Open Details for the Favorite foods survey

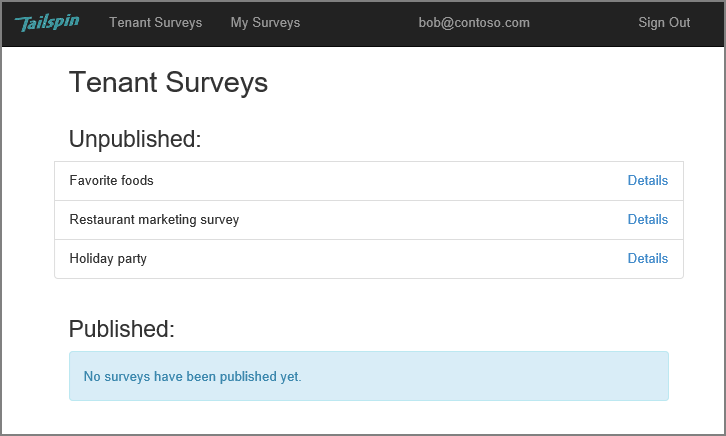pyautogui.click(x=647, y=181)
